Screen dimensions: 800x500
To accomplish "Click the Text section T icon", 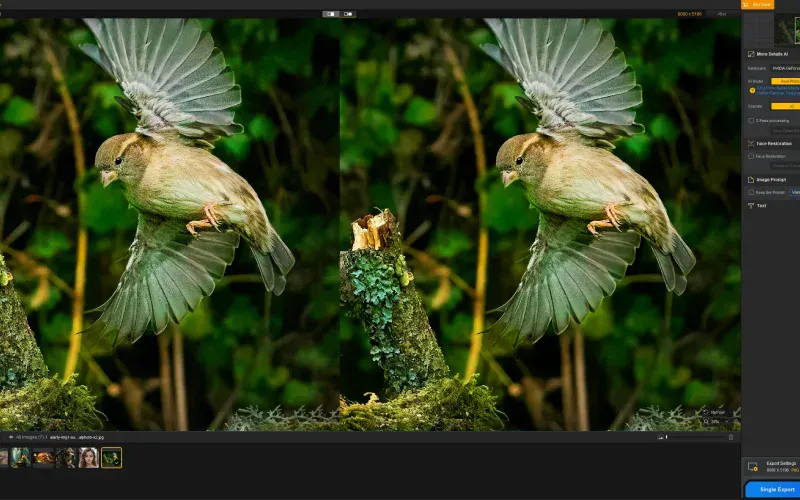I will [x=751, y=206].
